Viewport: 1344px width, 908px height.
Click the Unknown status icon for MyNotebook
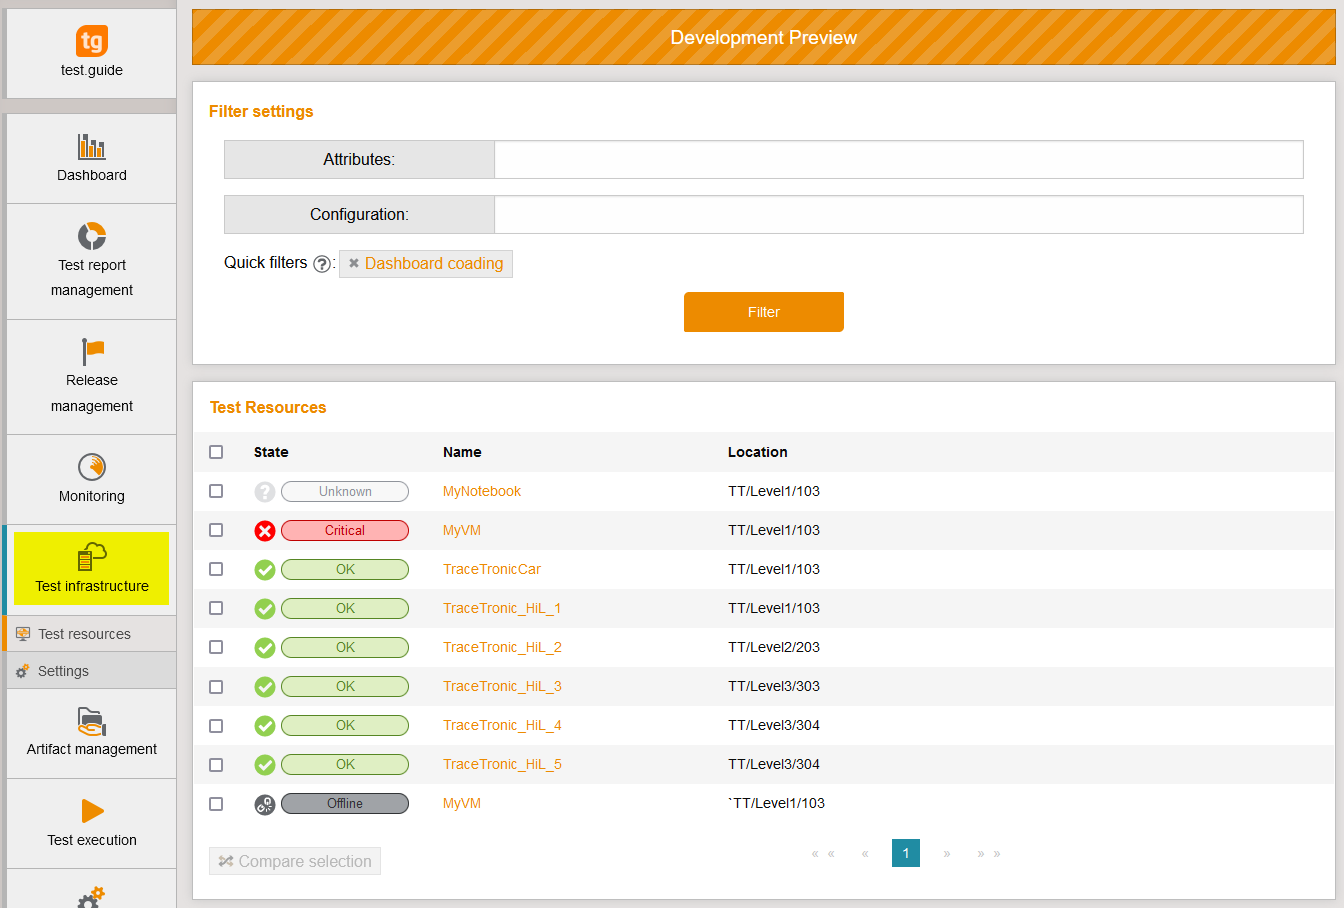click(264, 491)
